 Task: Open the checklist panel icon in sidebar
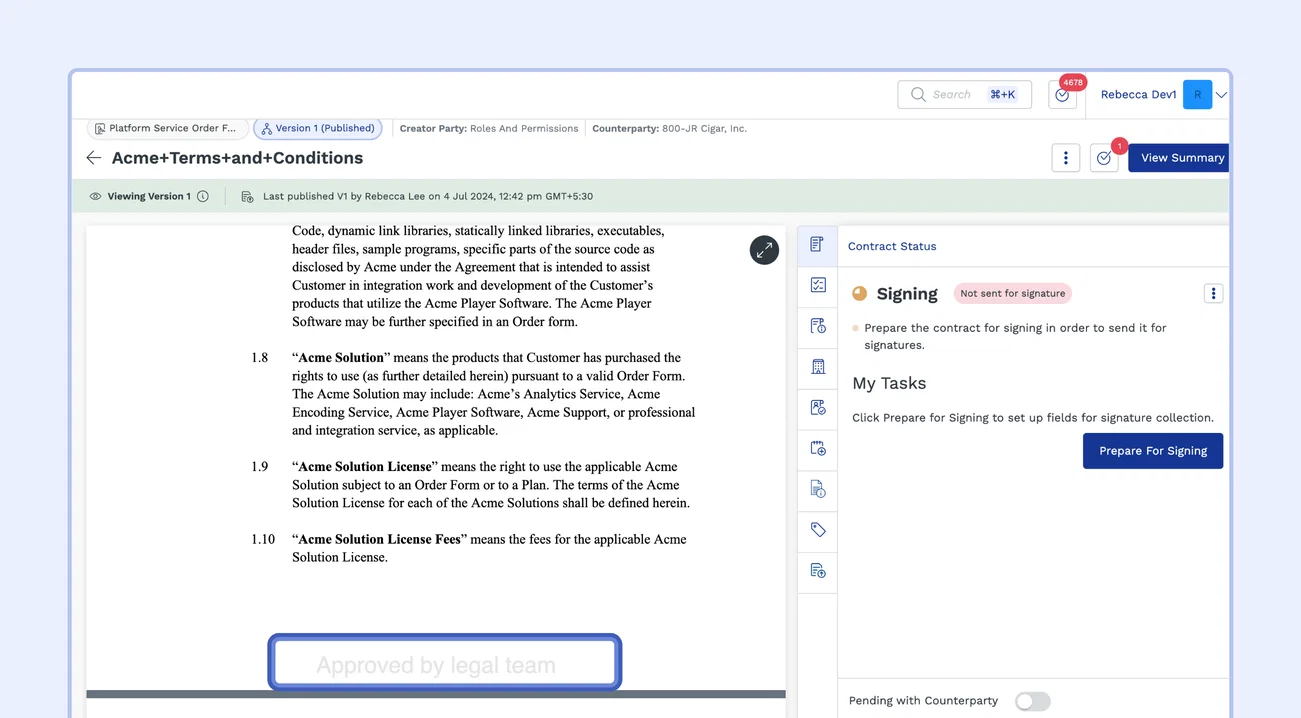[x=818, y=286]
